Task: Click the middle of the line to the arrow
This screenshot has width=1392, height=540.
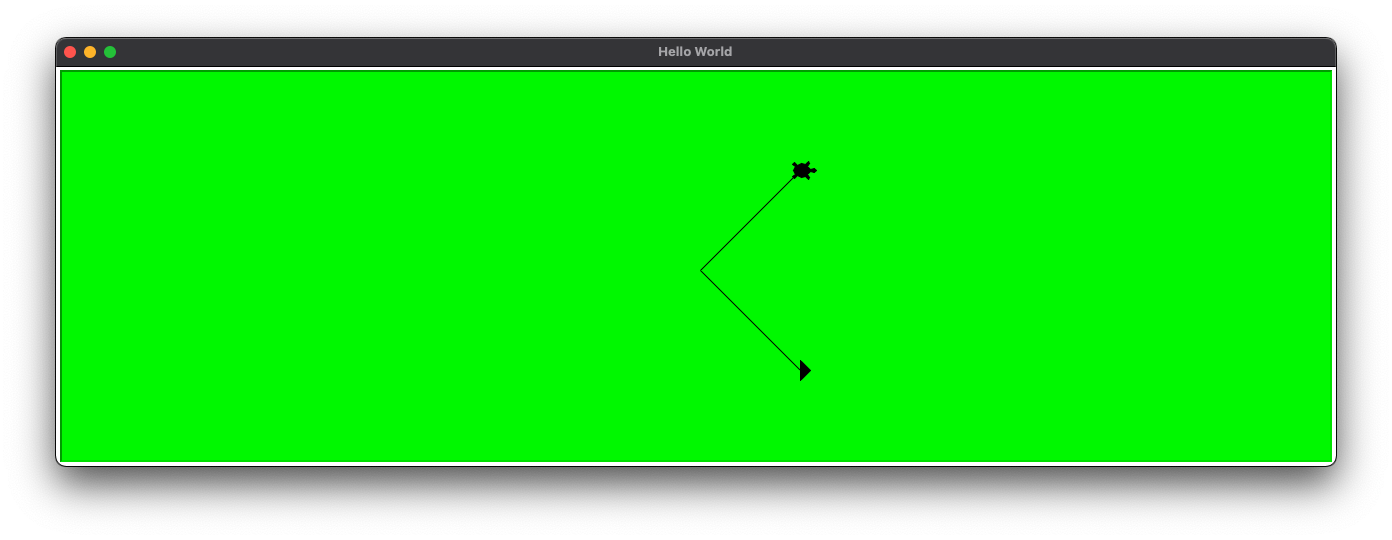Action: [x=751, y=321]
